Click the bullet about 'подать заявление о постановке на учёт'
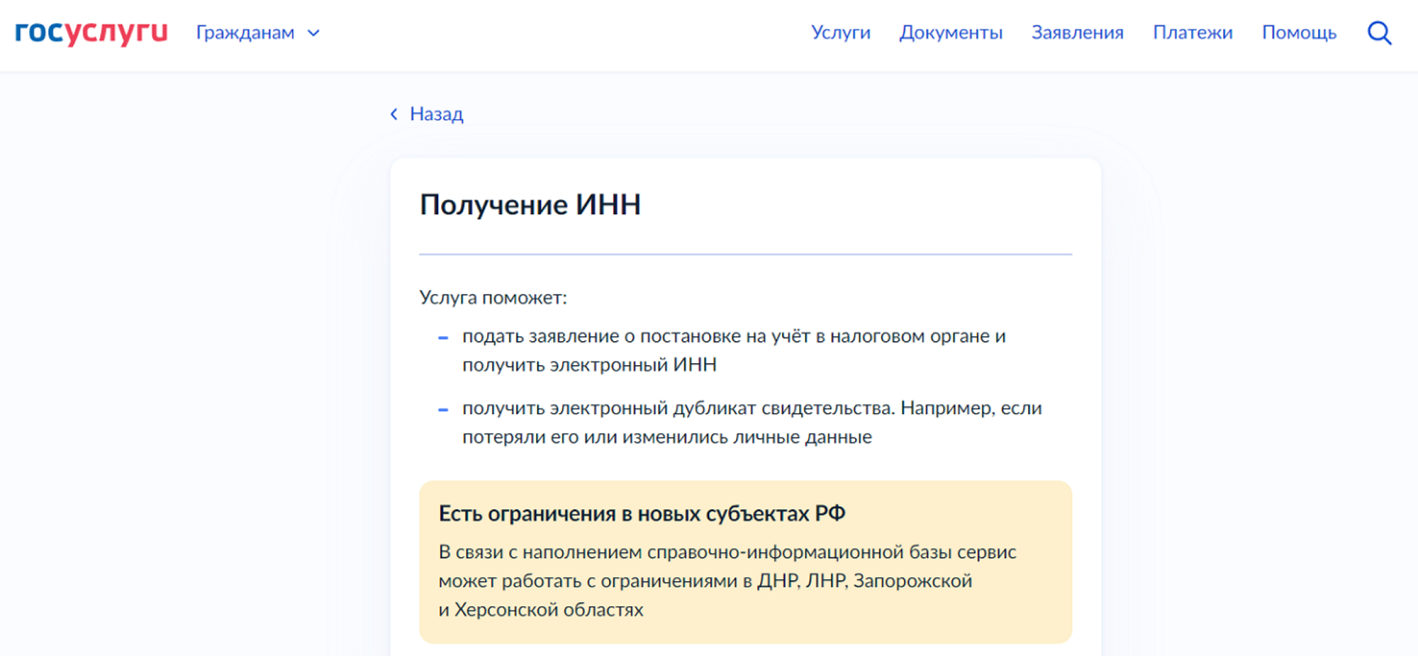1418x656 pixels. [x=734, y=351]
